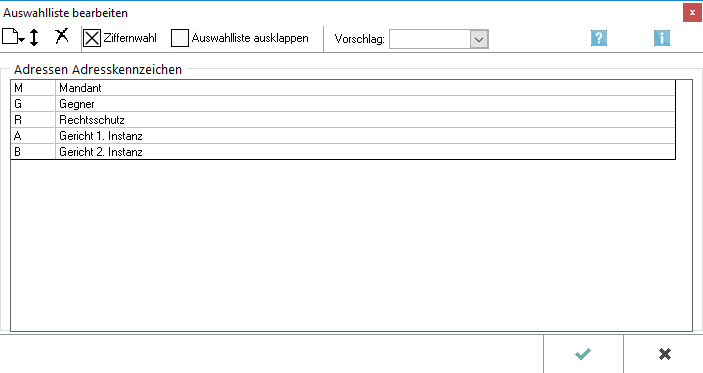
Task: Click the delete entry X icon
Action: coord(62,36)
